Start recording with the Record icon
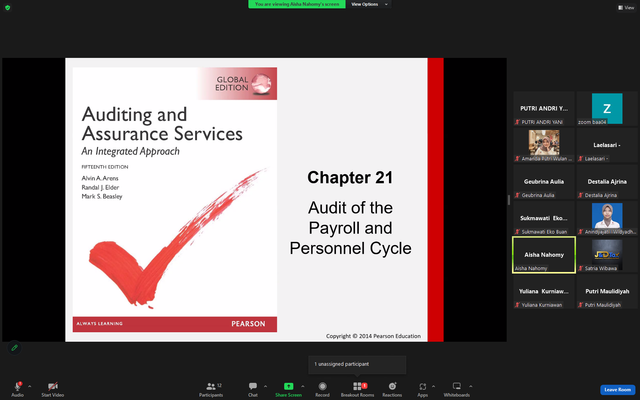 coord(322,386)
